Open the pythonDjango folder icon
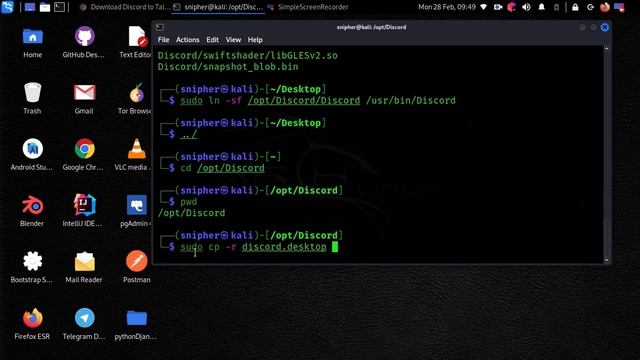This screenshot has width=640, height=360. (x=136, y=324)
